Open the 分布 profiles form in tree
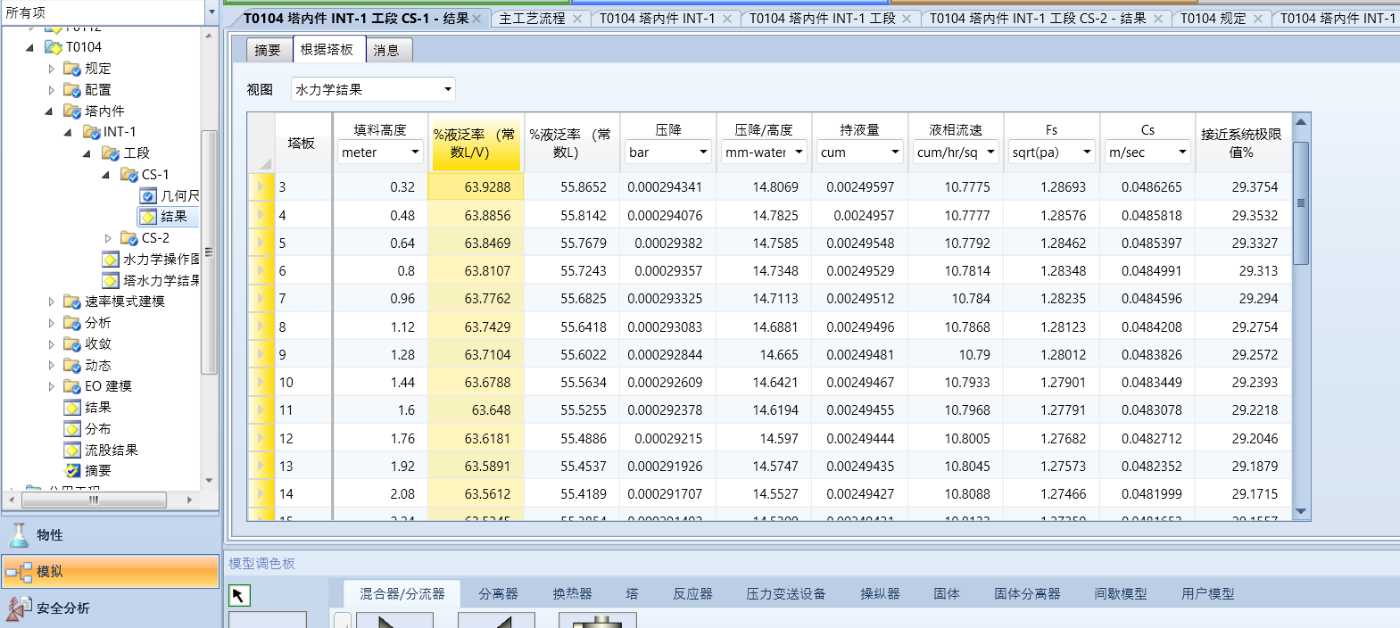 point(72,429)
